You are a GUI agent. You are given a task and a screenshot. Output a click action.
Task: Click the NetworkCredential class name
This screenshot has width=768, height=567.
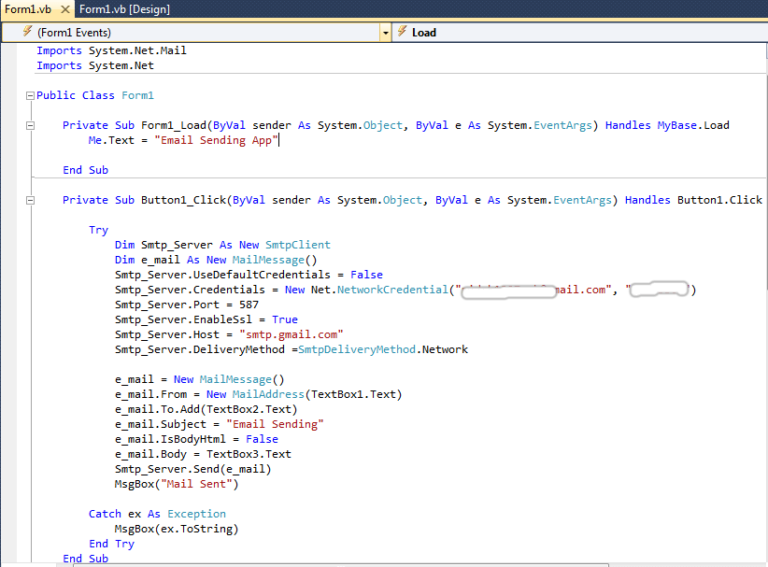tap(391, 290)
